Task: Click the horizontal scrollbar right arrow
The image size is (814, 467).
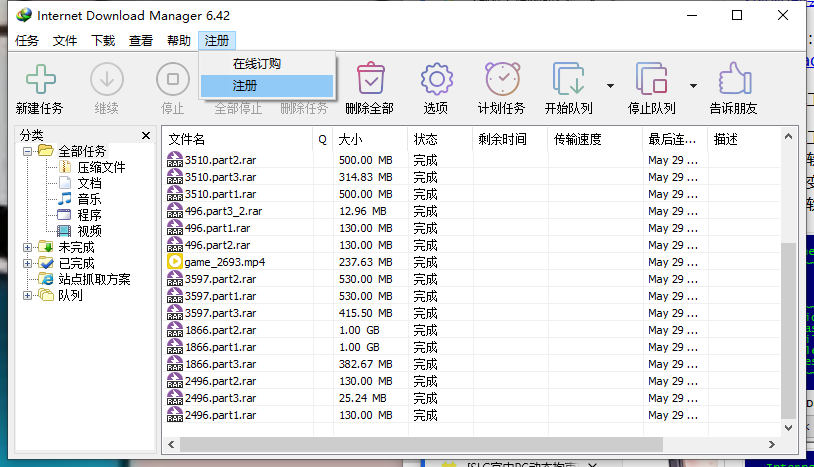Action: click(x=771, y=444)
